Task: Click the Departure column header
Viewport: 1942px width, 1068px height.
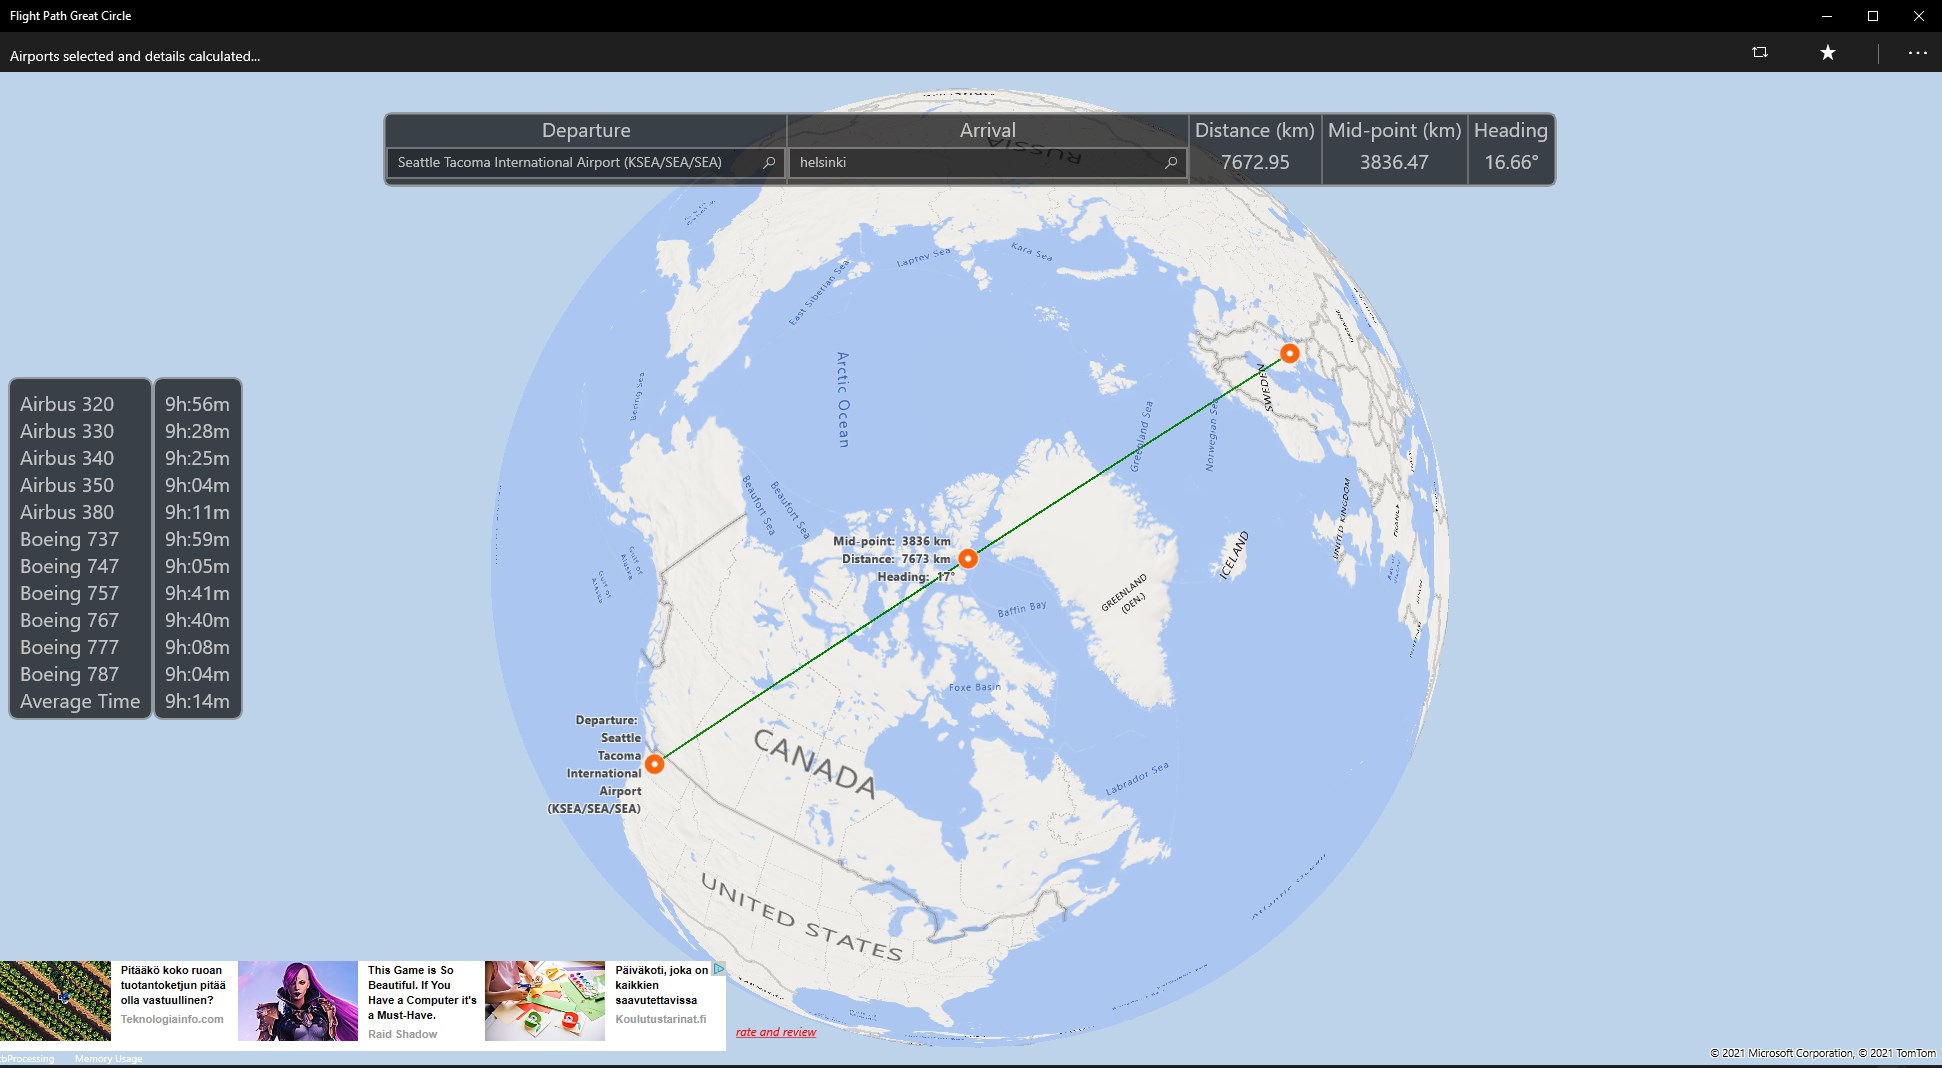Action: click(586, 130)
